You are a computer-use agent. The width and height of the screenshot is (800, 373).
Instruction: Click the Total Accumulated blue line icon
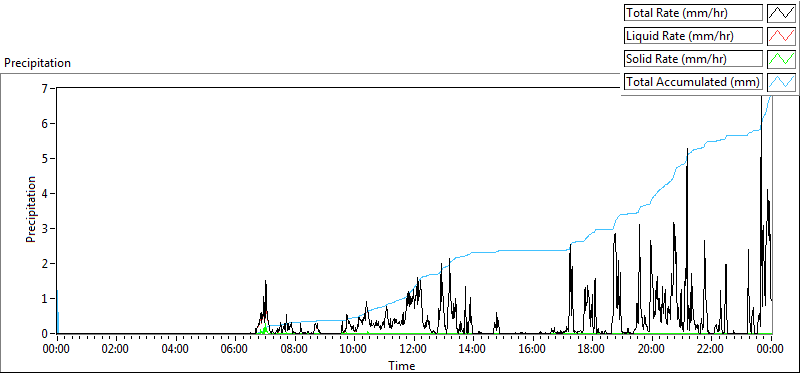click(x=782, y=82)
